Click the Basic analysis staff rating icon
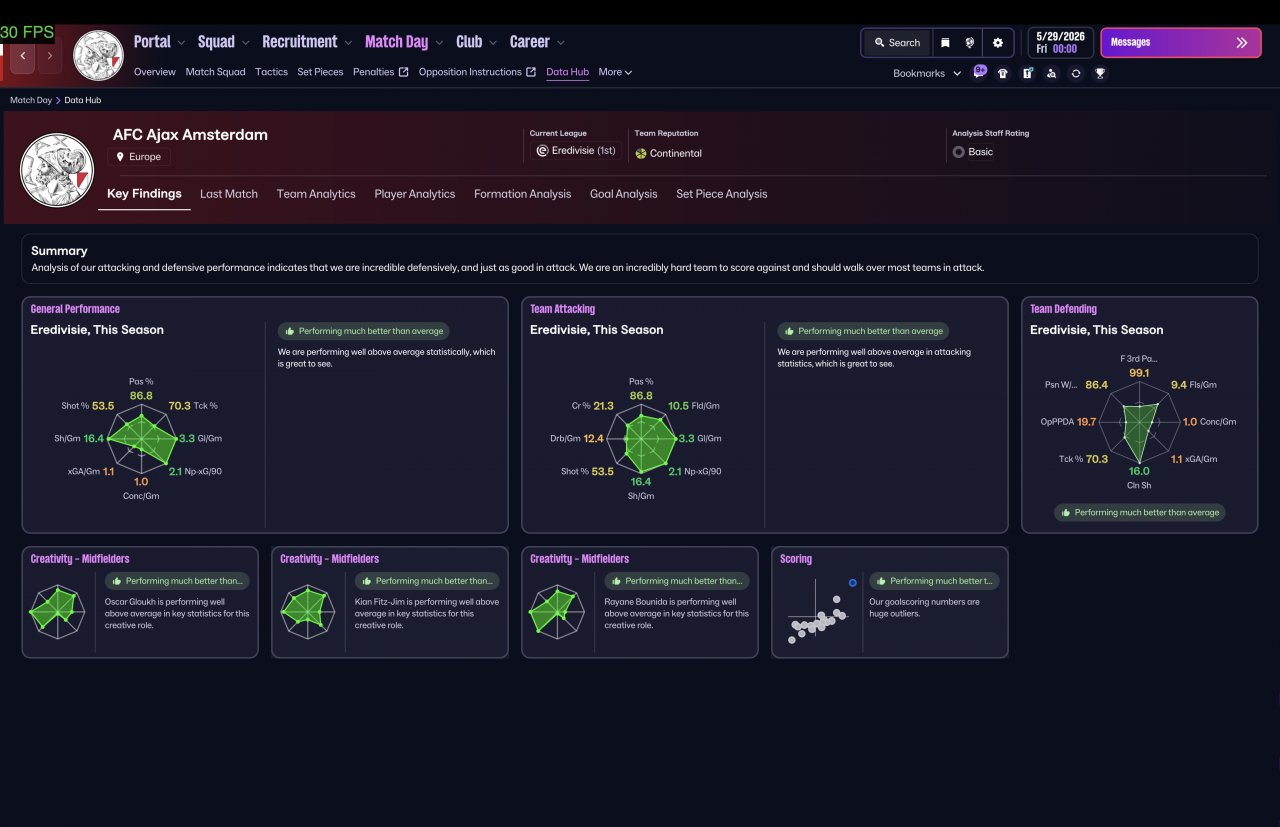The width and height of the screenshot is (1280, 827). coord(958,152)
